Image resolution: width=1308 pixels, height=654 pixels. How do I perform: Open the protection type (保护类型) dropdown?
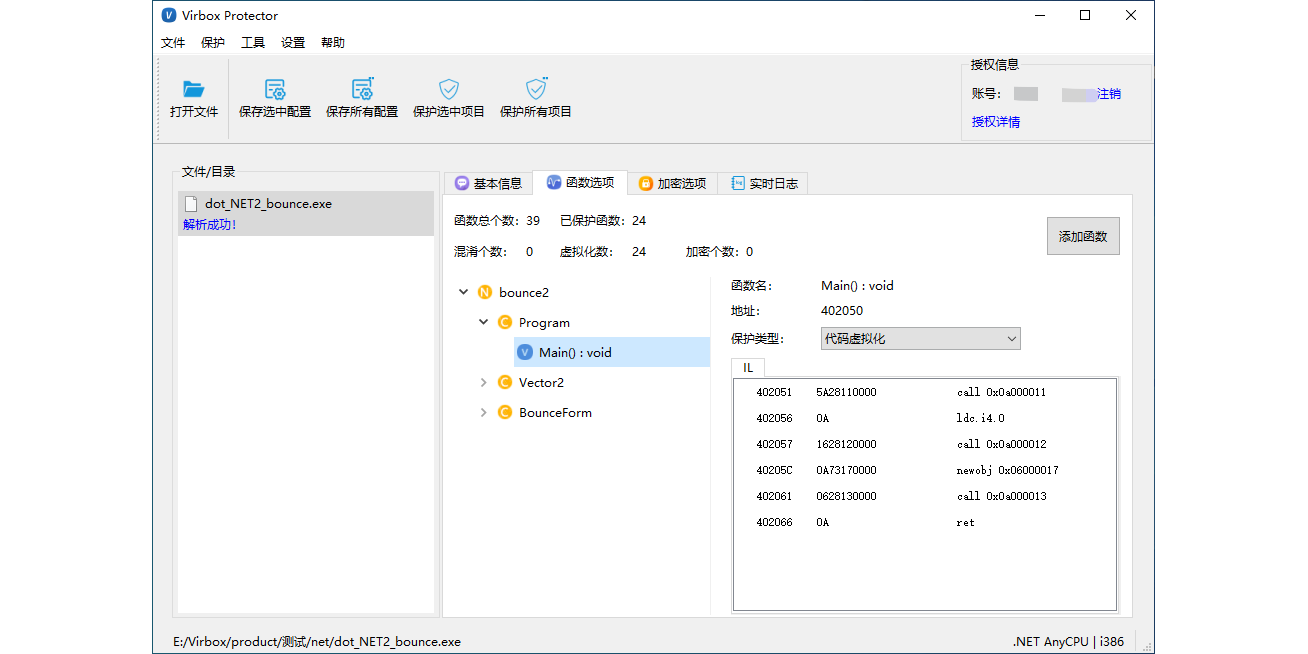[920, 339]
